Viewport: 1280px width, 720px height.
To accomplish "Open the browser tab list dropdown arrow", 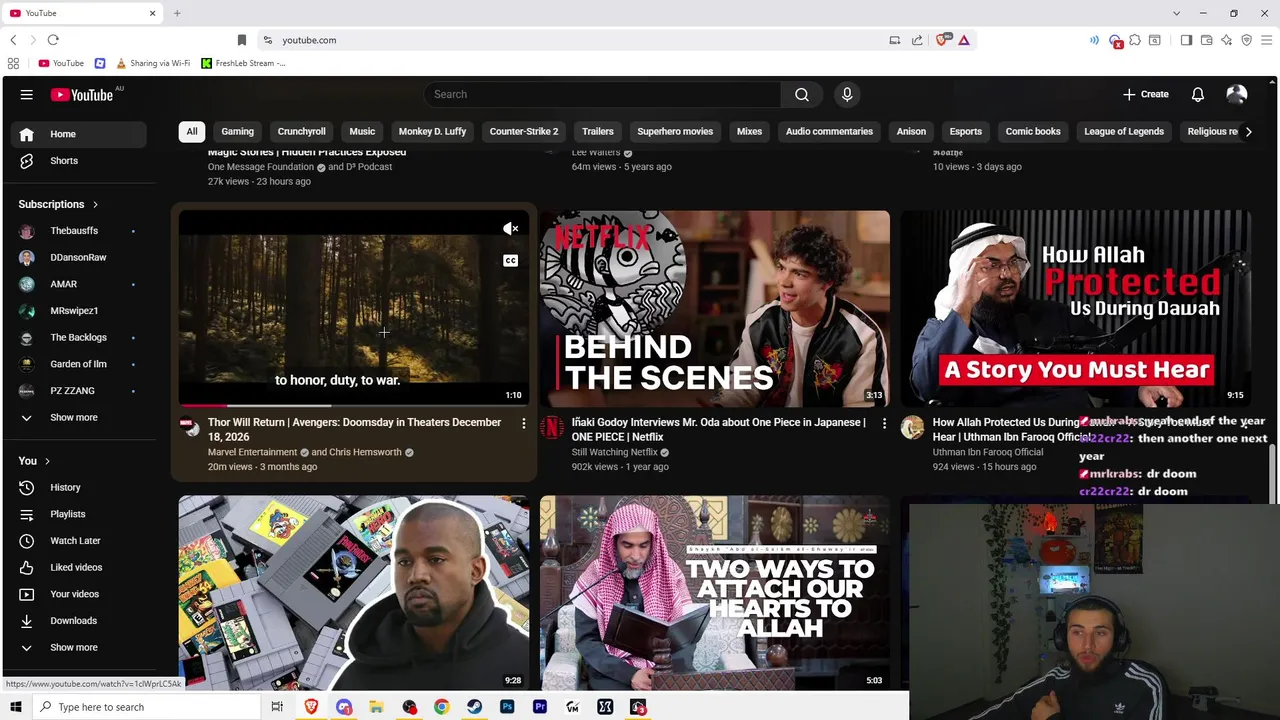I will coord(1177,13).
